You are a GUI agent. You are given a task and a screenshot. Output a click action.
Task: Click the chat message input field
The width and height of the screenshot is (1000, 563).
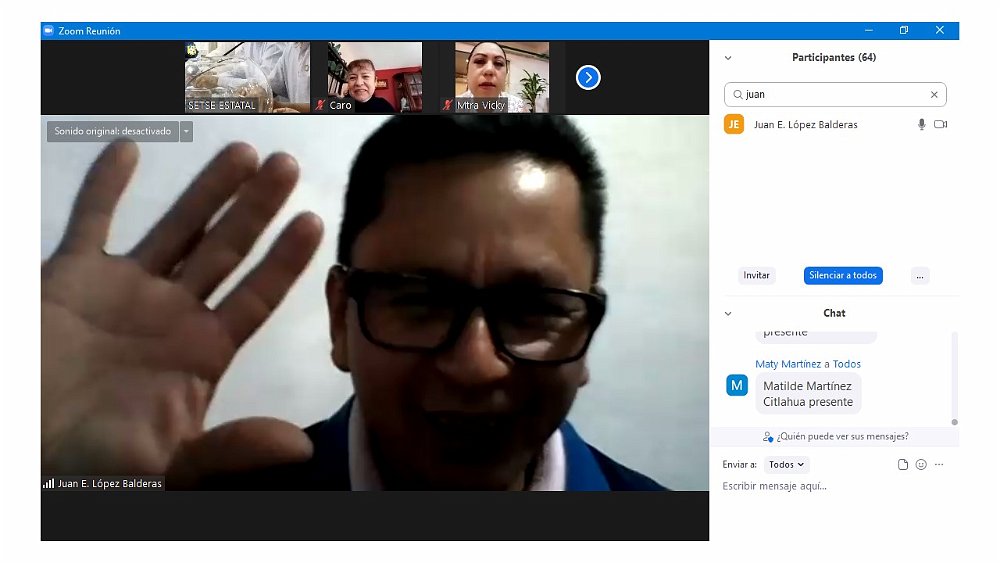pyautogui.click(x=830, y=487)
